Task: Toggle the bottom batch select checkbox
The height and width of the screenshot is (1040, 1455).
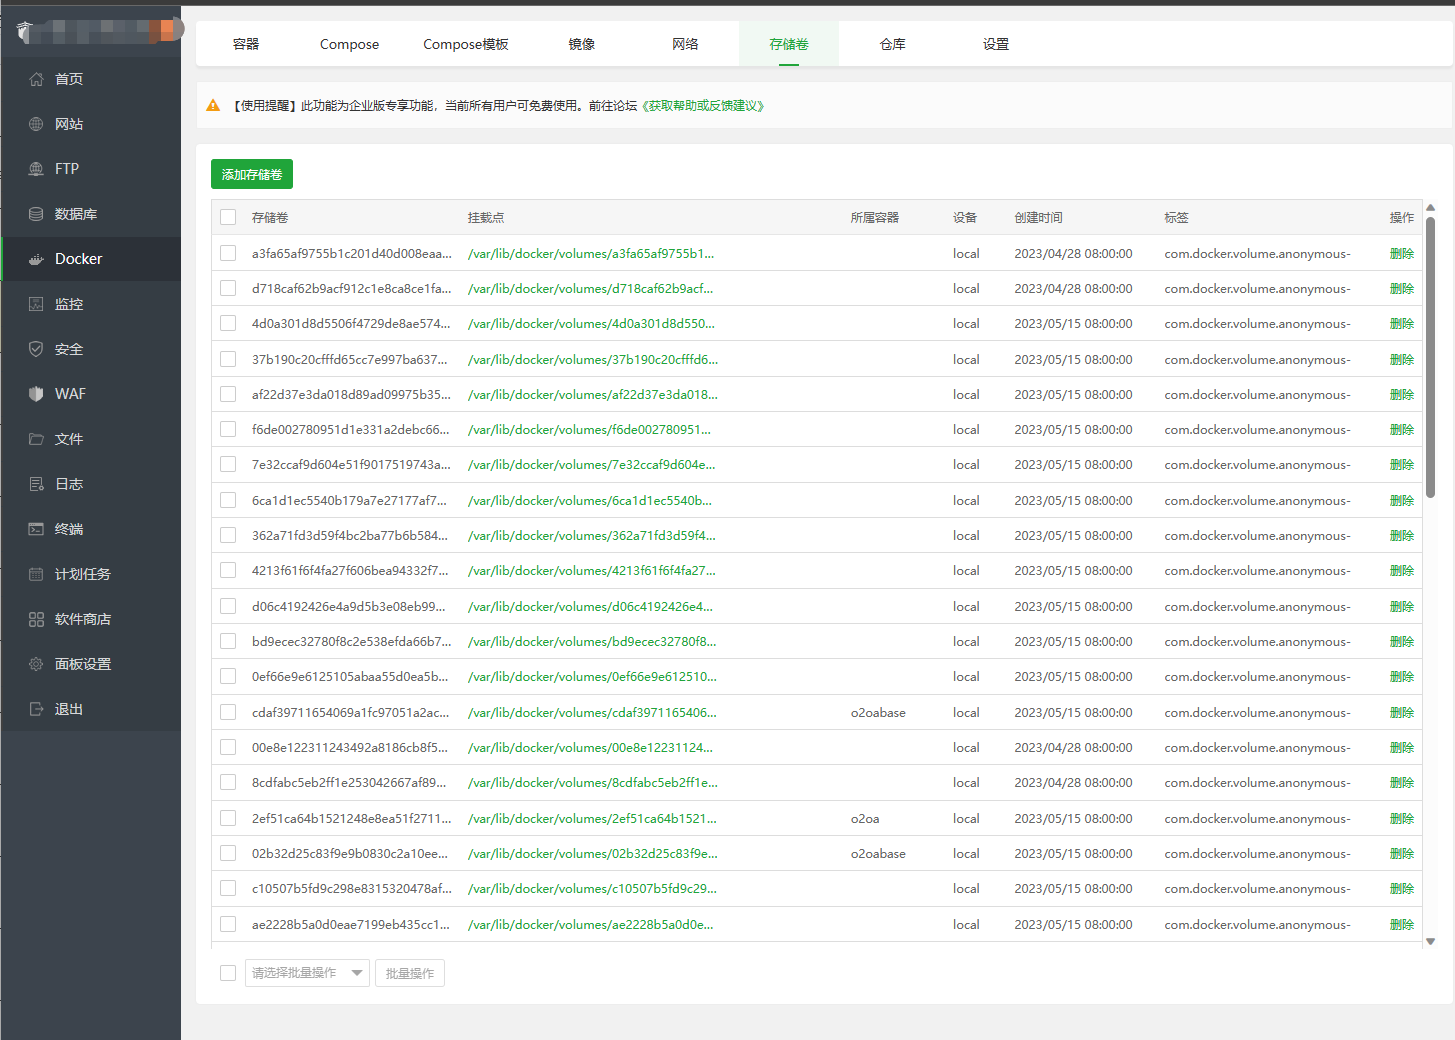Action: pos(228,973)
